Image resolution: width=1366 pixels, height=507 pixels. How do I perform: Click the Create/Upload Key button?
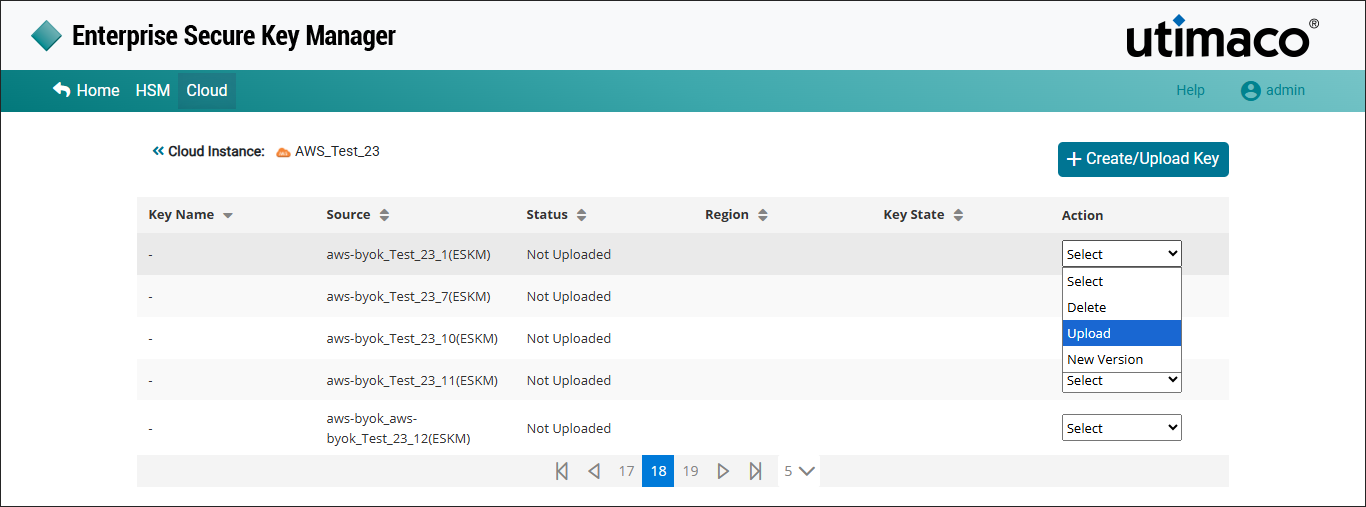pos(1143,159)
